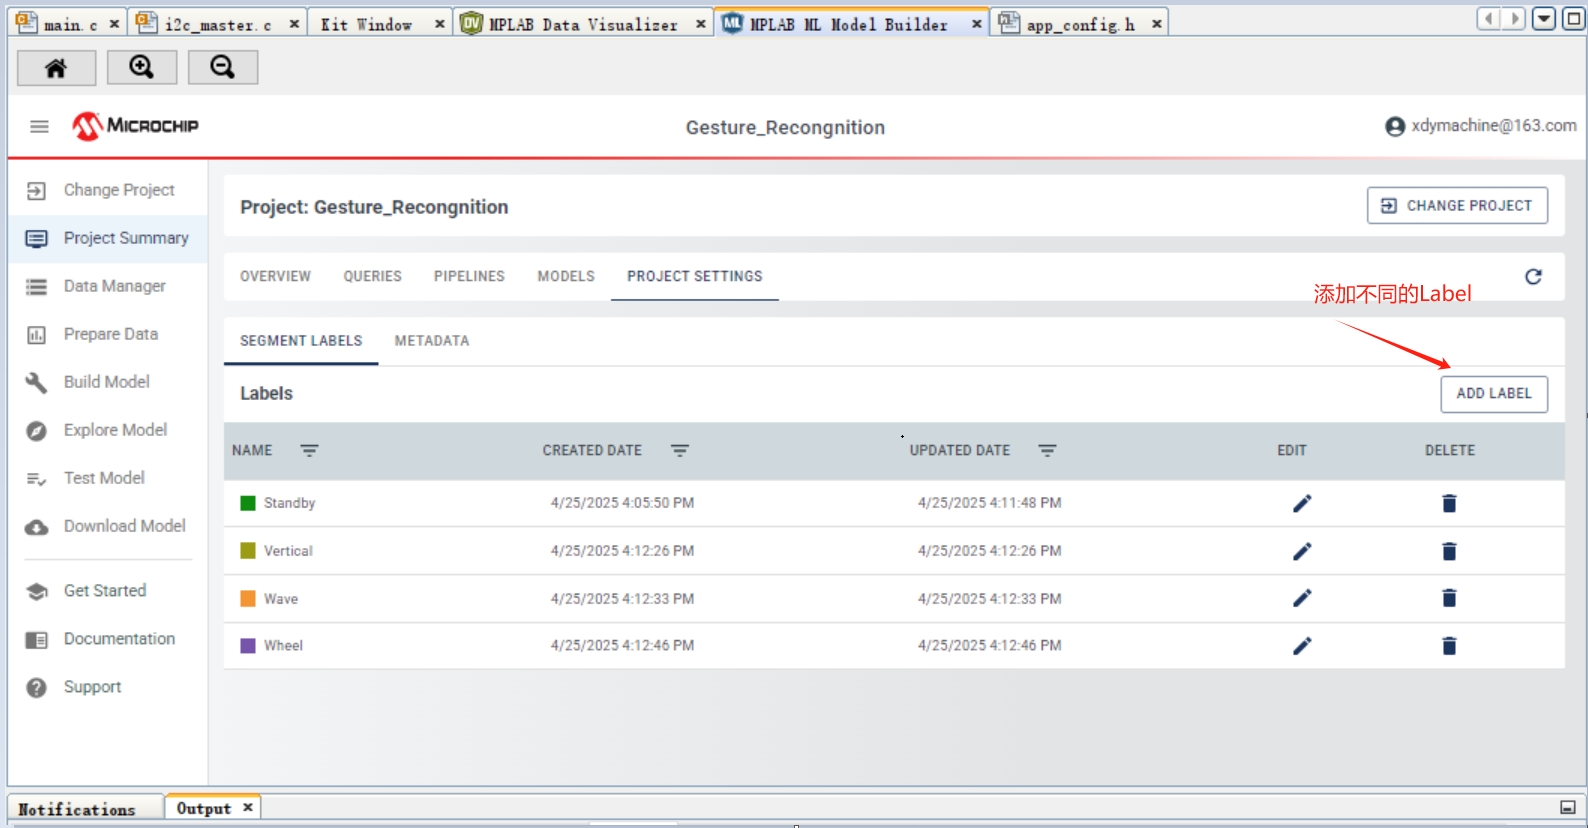
Task: Click the Change Project button
Action: point(1457,206)
